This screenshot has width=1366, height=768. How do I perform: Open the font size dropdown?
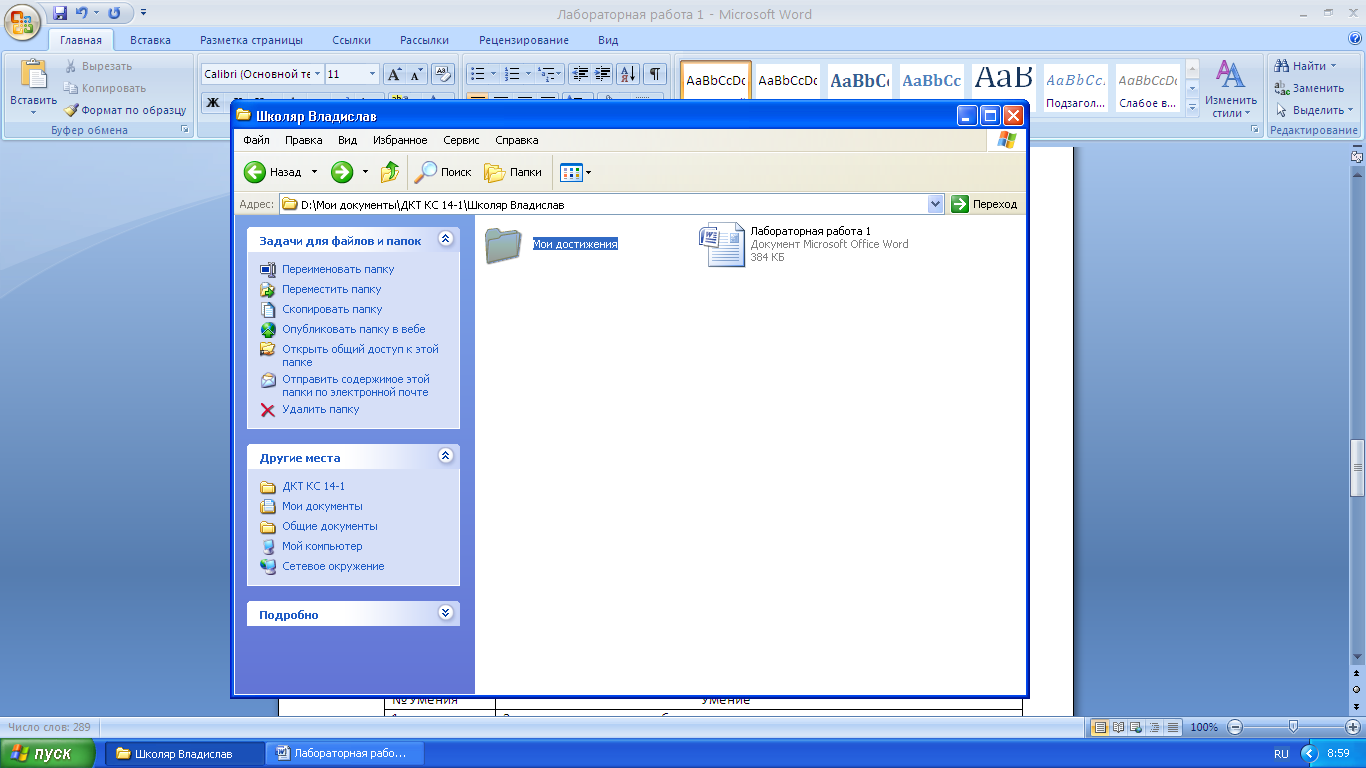click(x=373, y=74)
